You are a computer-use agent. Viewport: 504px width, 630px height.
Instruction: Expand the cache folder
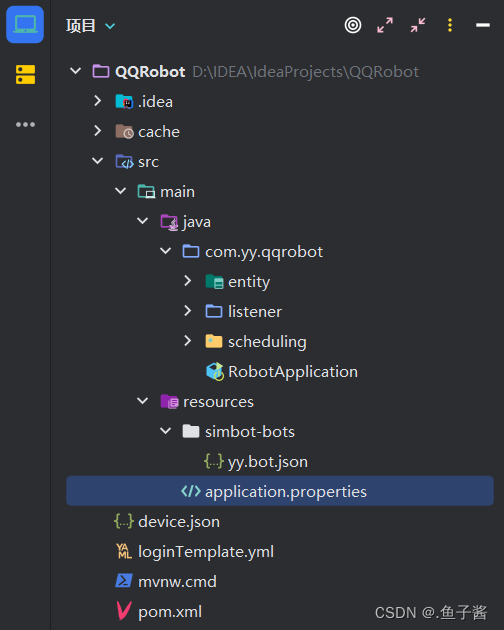coord(98,131)
